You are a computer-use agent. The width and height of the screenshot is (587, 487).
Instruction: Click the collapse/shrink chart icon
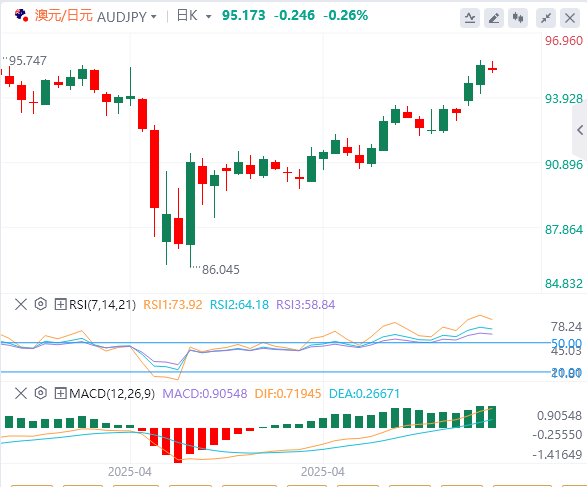[x=546, y=18]
